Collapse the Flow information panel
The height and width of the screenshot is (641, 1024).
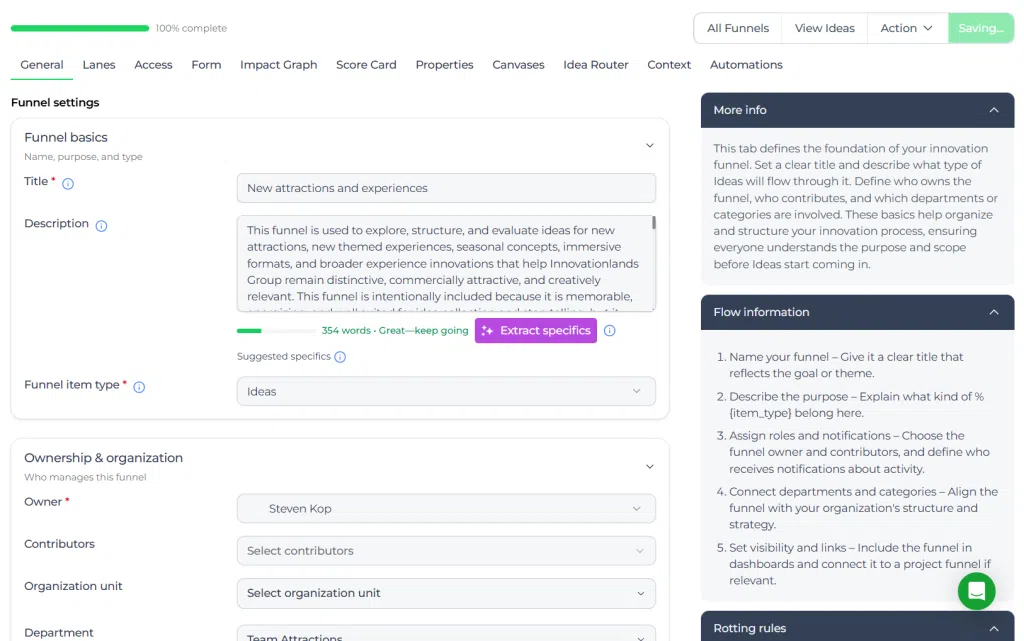pos(994,313)
